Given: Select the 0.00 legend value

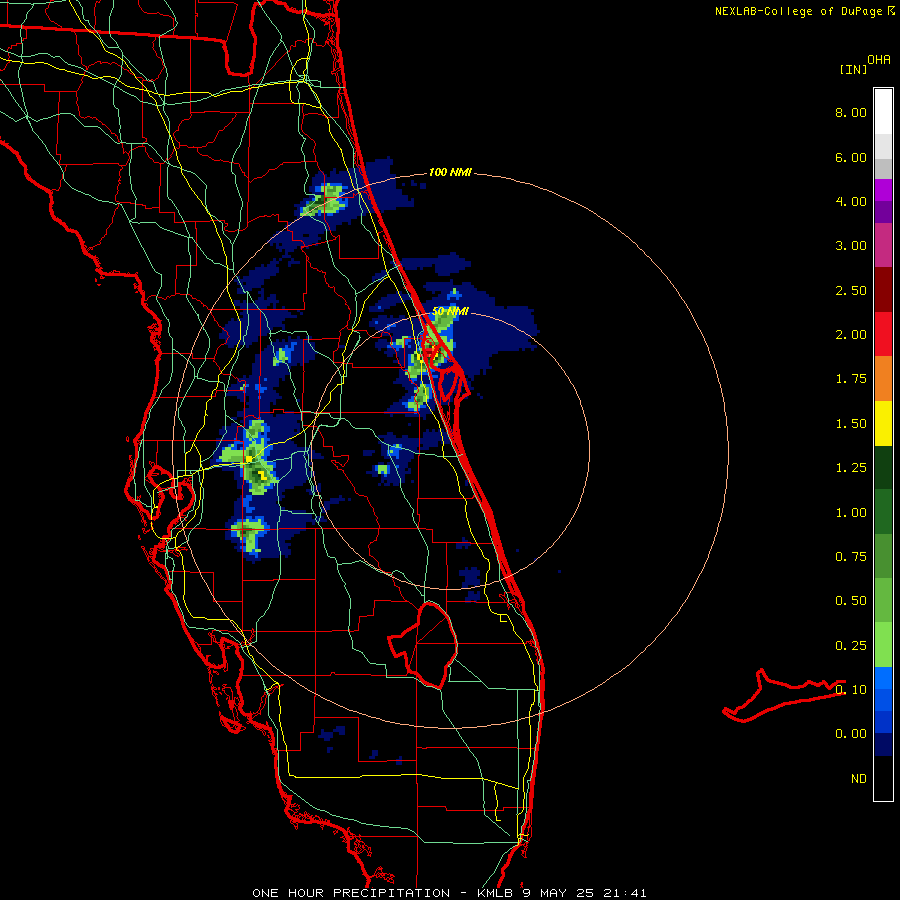Looking at the screenshot, I should [851, 734].
